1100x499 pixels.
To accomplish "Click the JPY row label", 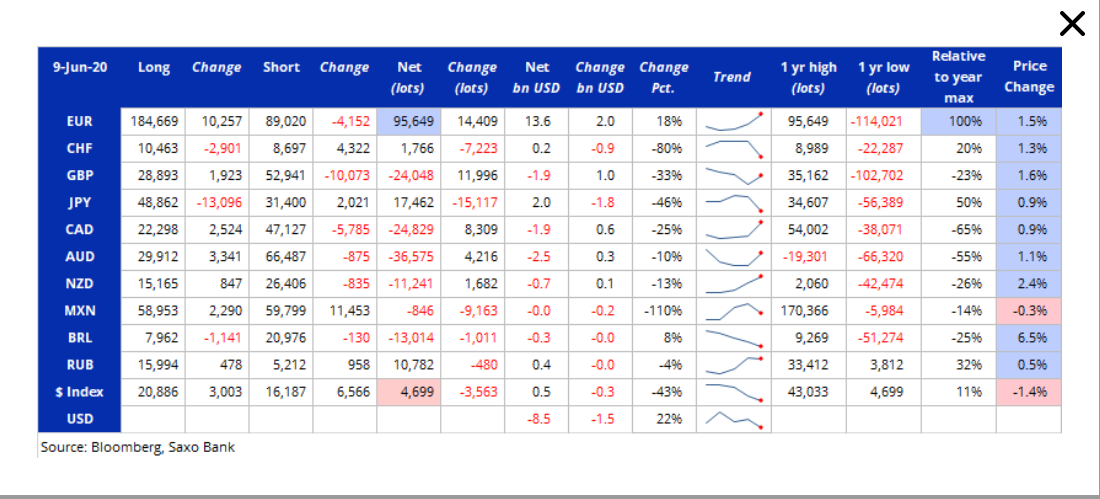I will (80, 203).
